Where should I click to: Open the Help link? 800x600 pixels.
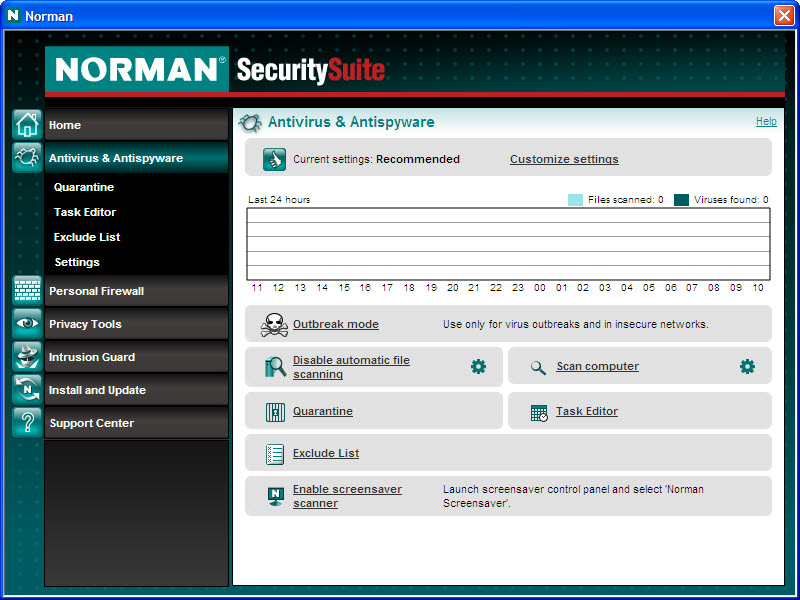[766, 121]
